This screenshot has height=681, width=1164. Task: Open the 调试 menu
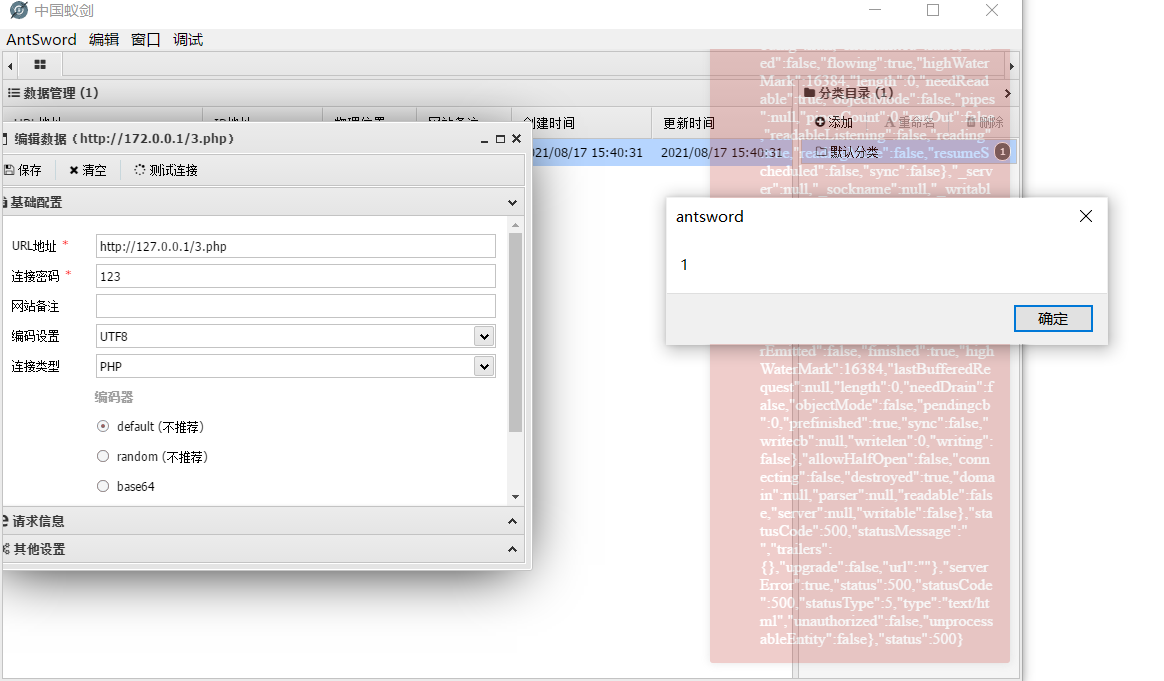tap(188, 40)
